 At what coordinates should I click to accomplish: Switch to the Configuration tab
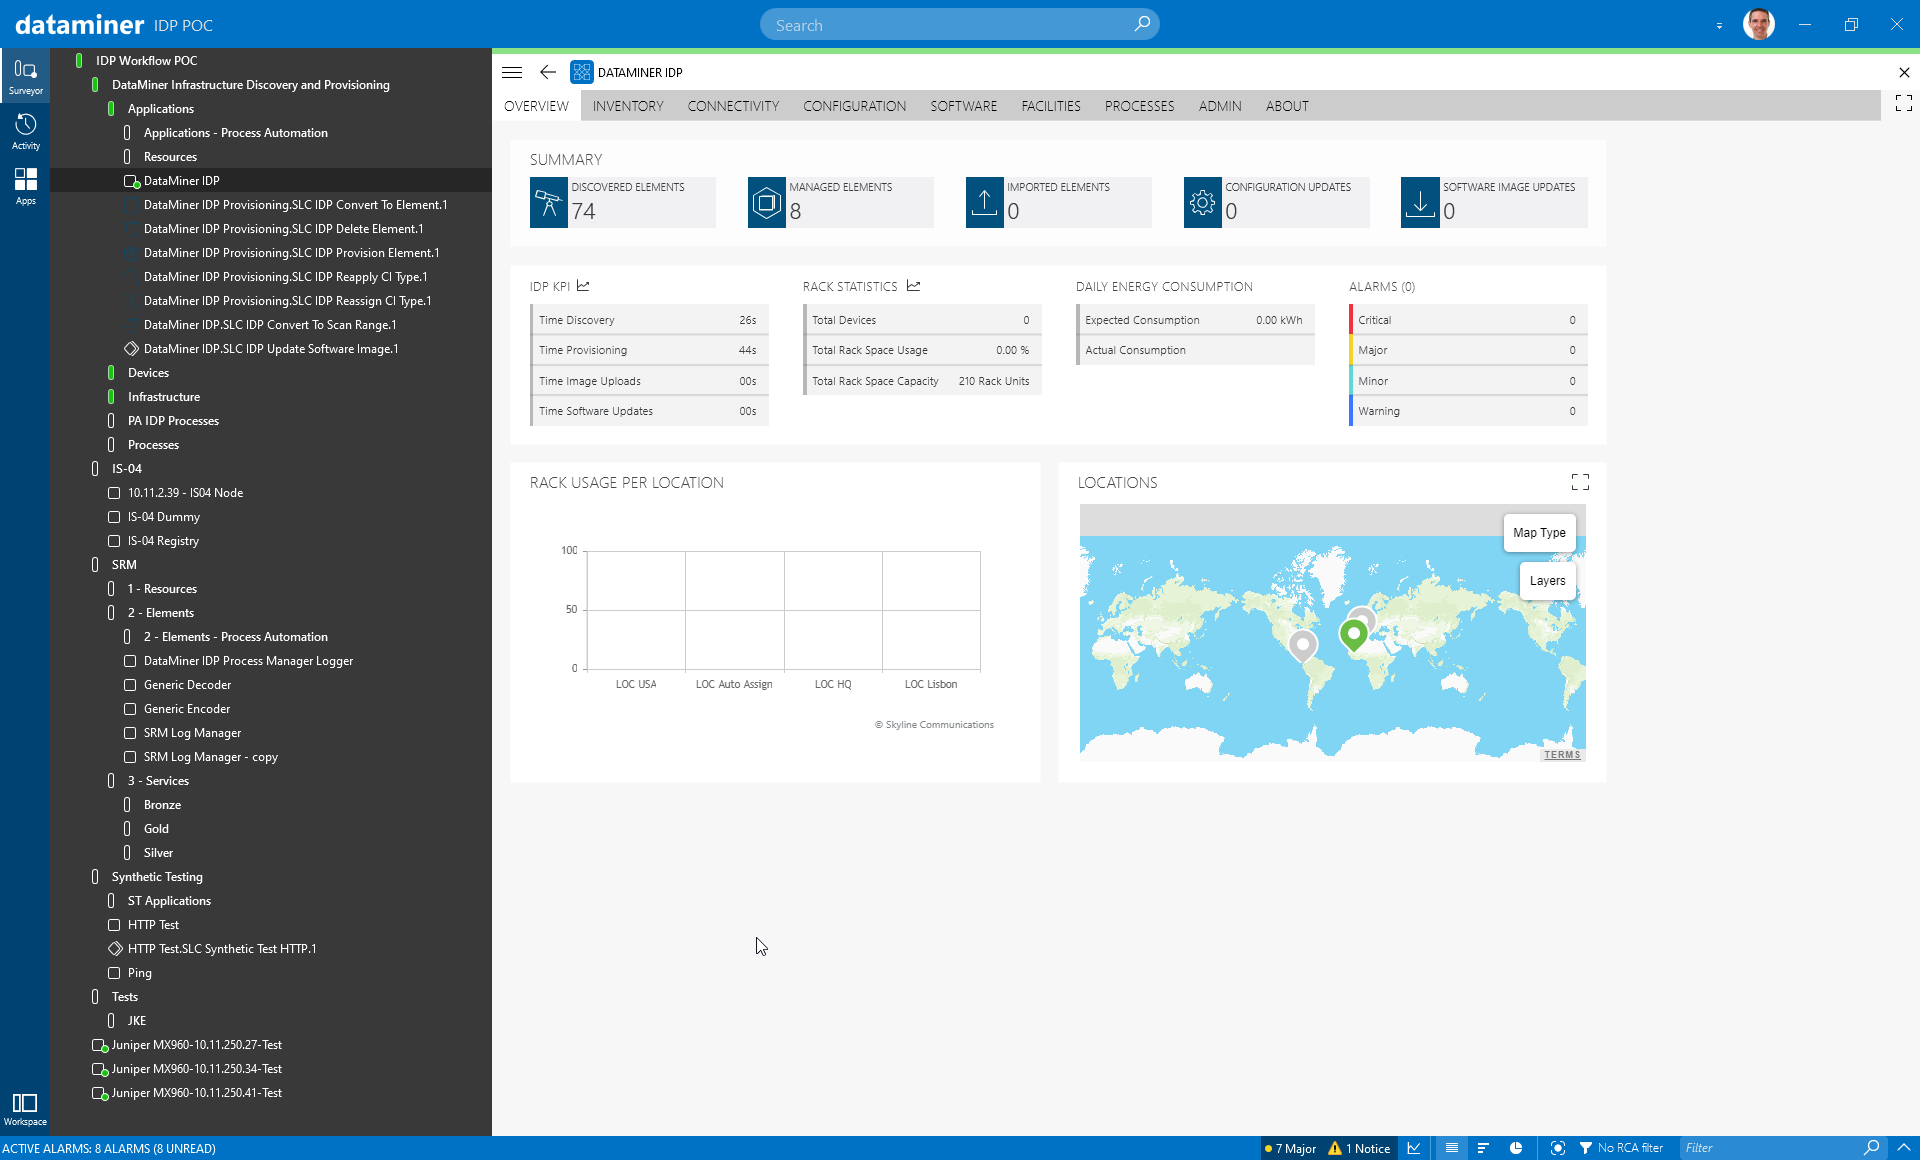[854, 106]
